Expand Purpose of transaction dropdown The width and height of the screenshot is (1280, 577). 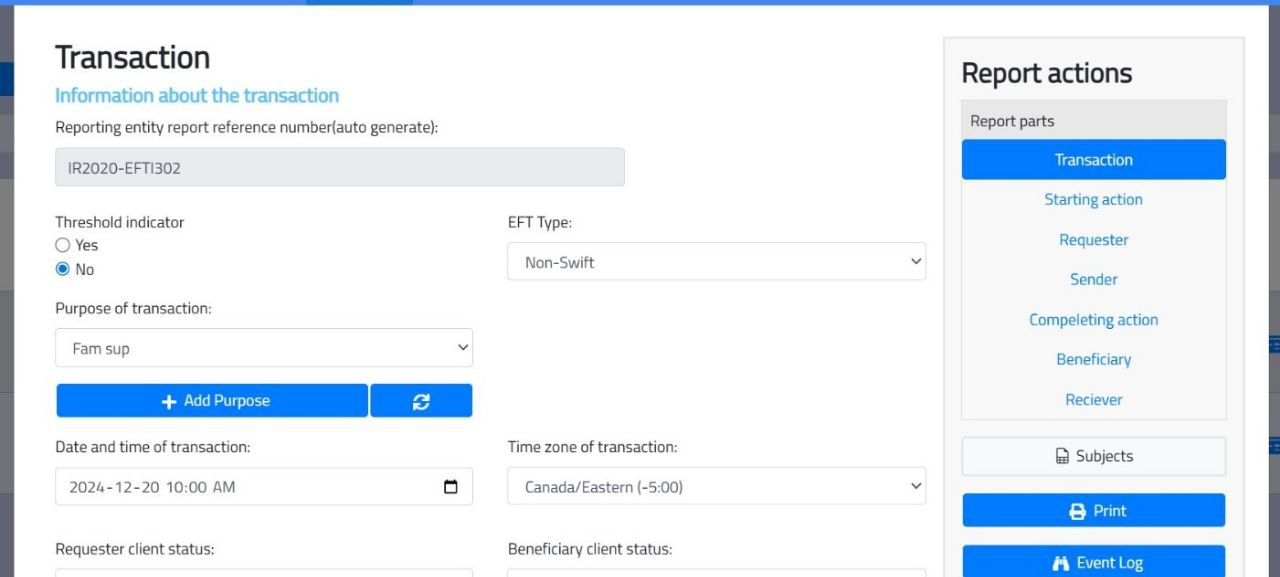click(264, 348)
